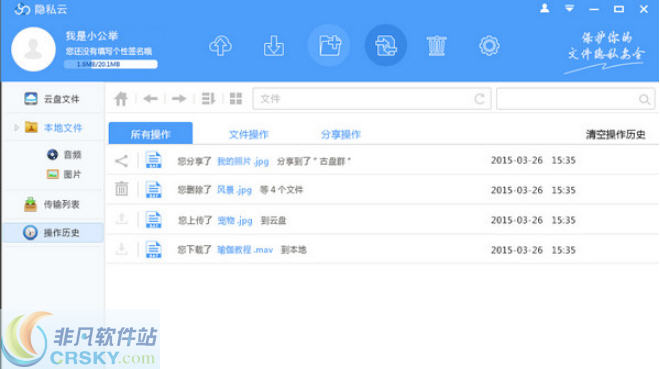Open 图片 category
Image resolution: width=660 pixels, height=369 pixels.
(64, 174)
